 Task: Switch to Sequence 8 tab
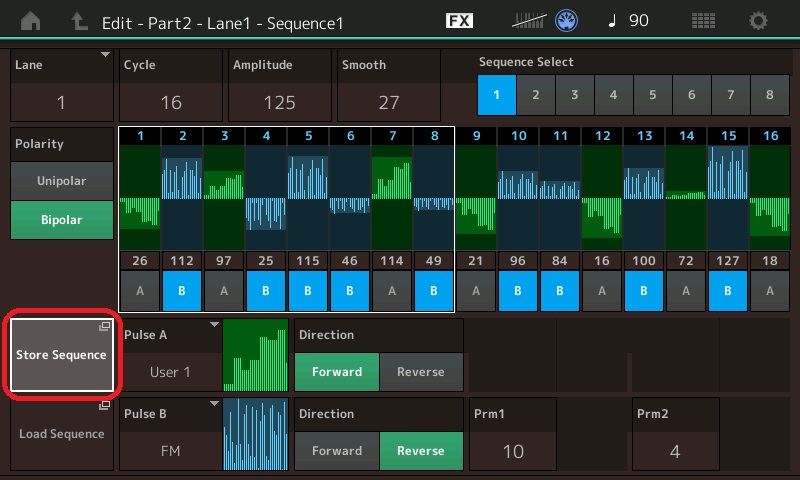coord(769,95)
